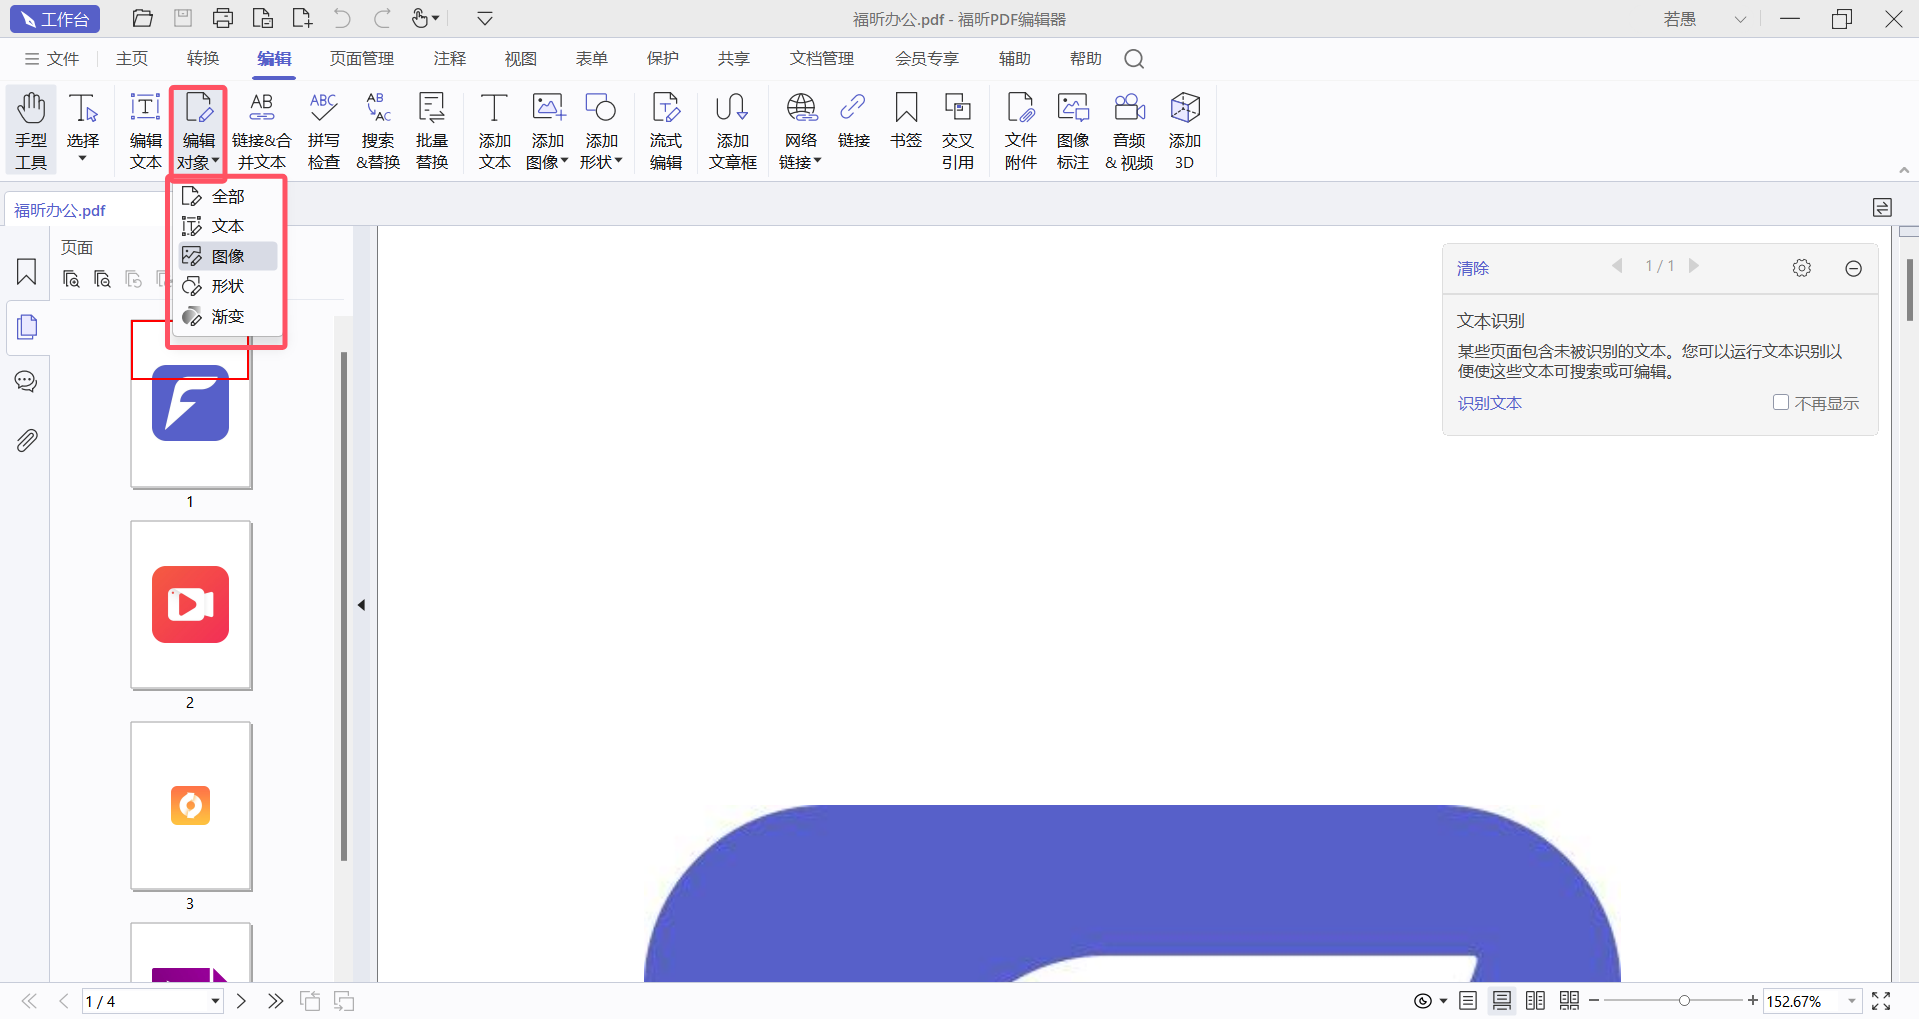Open the Edit Text tool (编辑文本)
This screenshot has width=1919, height=1019.
145,131
